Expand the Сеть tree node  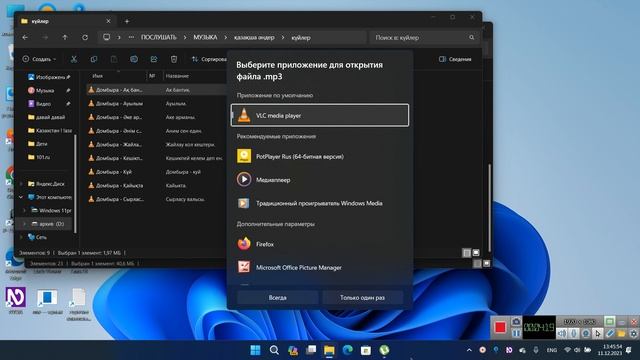coord(21,237)
